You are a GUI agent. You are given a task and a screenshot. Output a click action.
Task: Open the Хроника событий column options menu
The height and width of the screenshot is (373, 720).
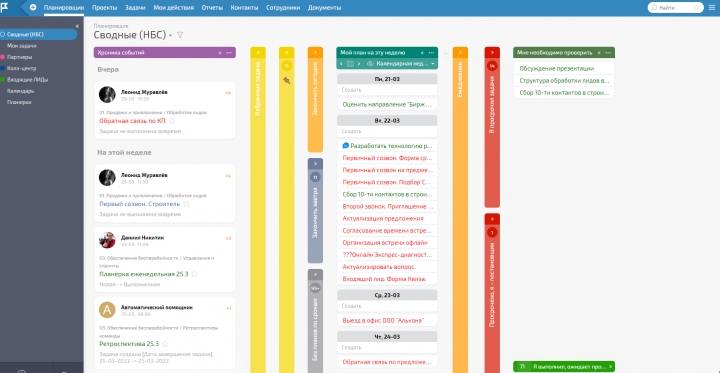pos(229,52)
